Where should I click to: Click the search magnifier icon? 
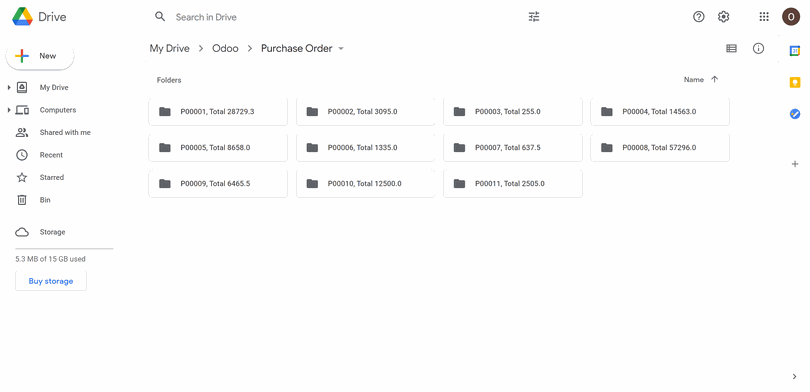[160, 17]
